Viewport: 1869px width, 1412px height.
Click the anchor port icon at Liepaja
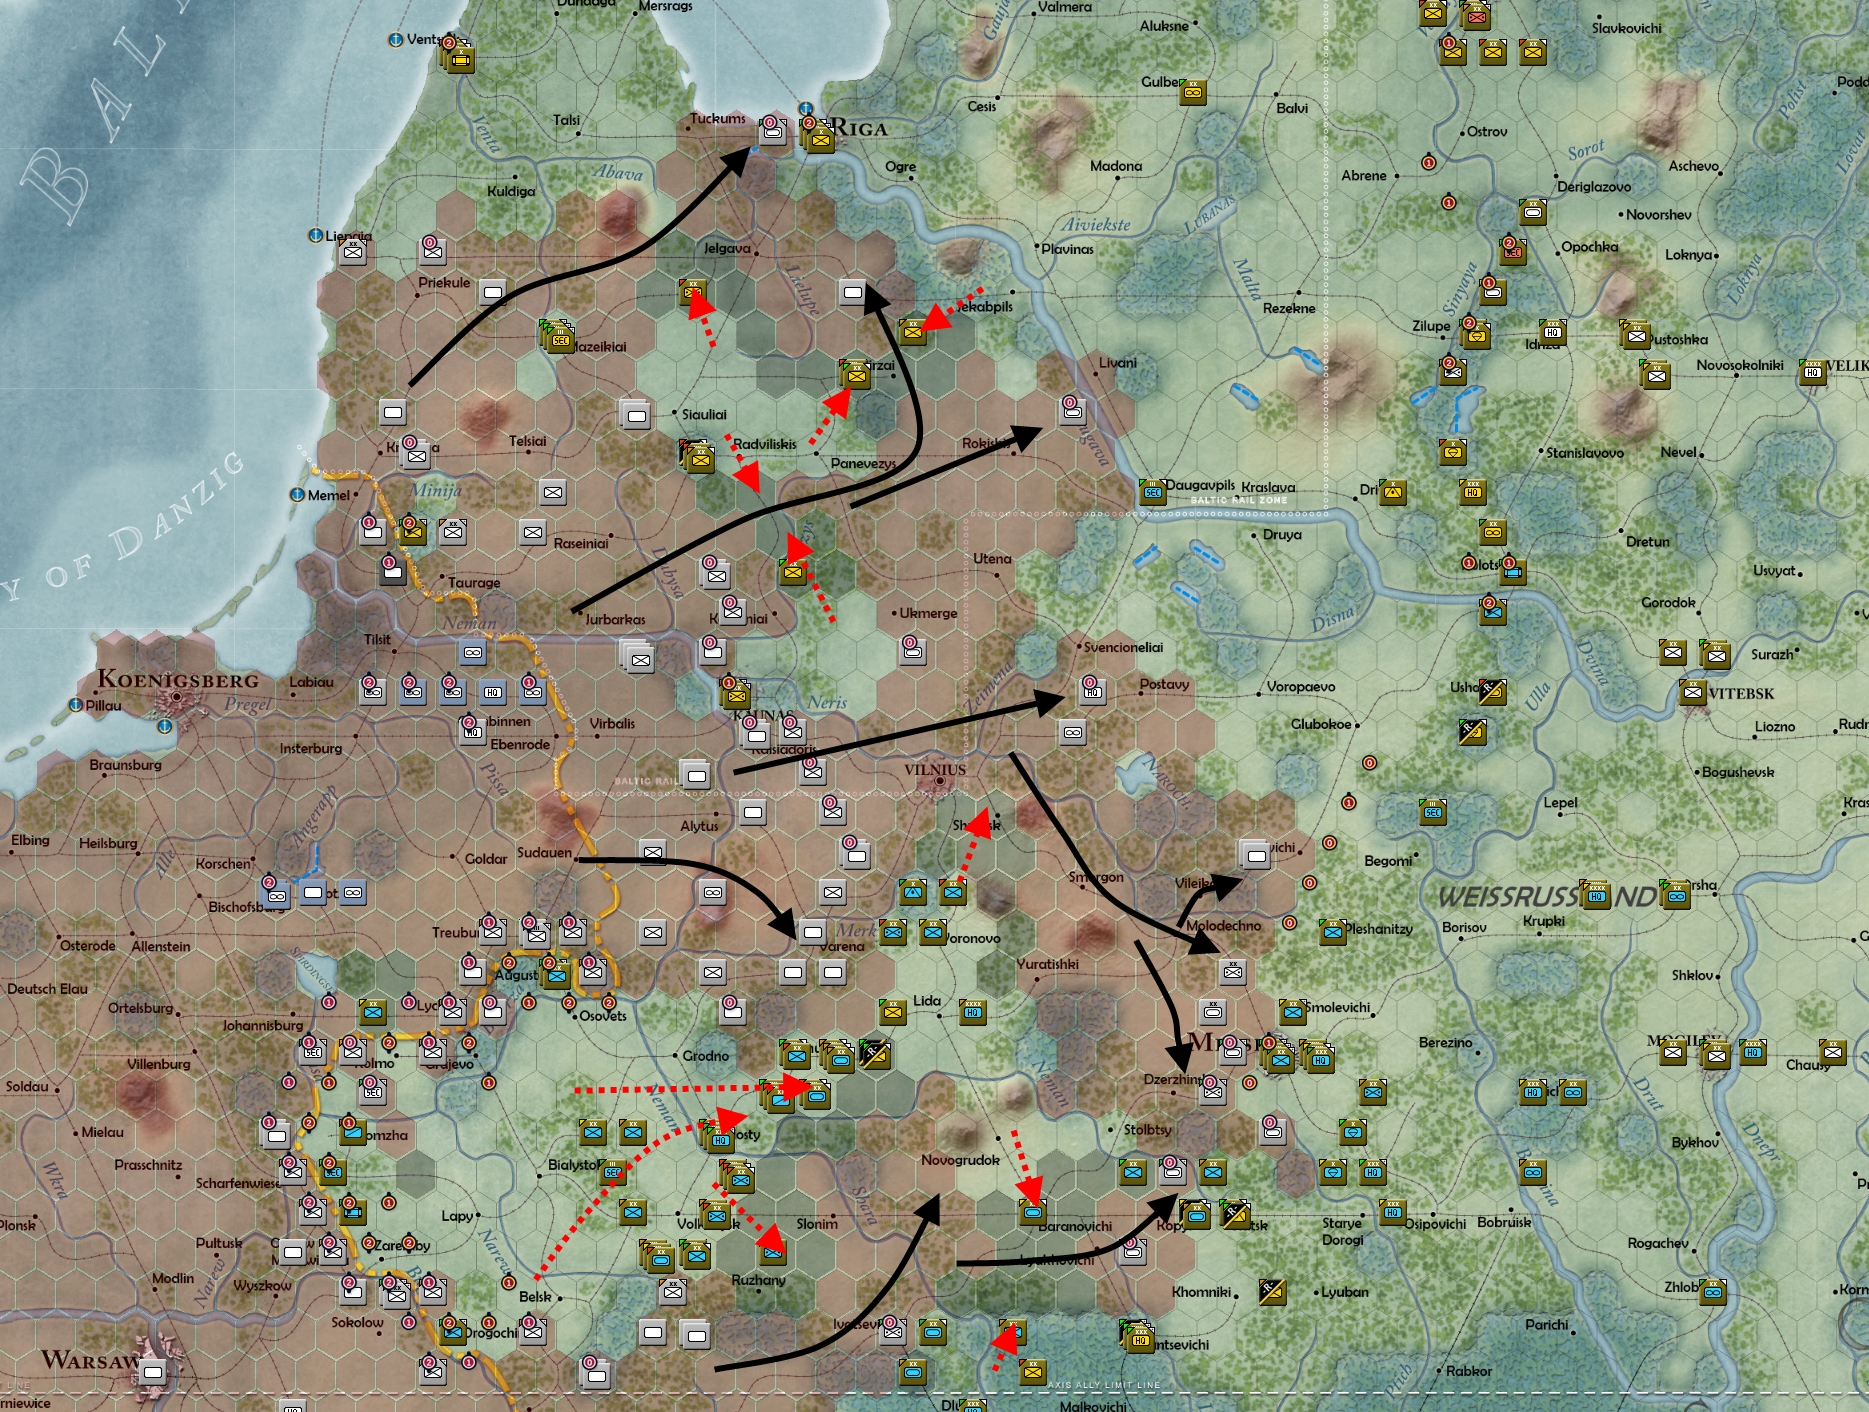point(315,236)
